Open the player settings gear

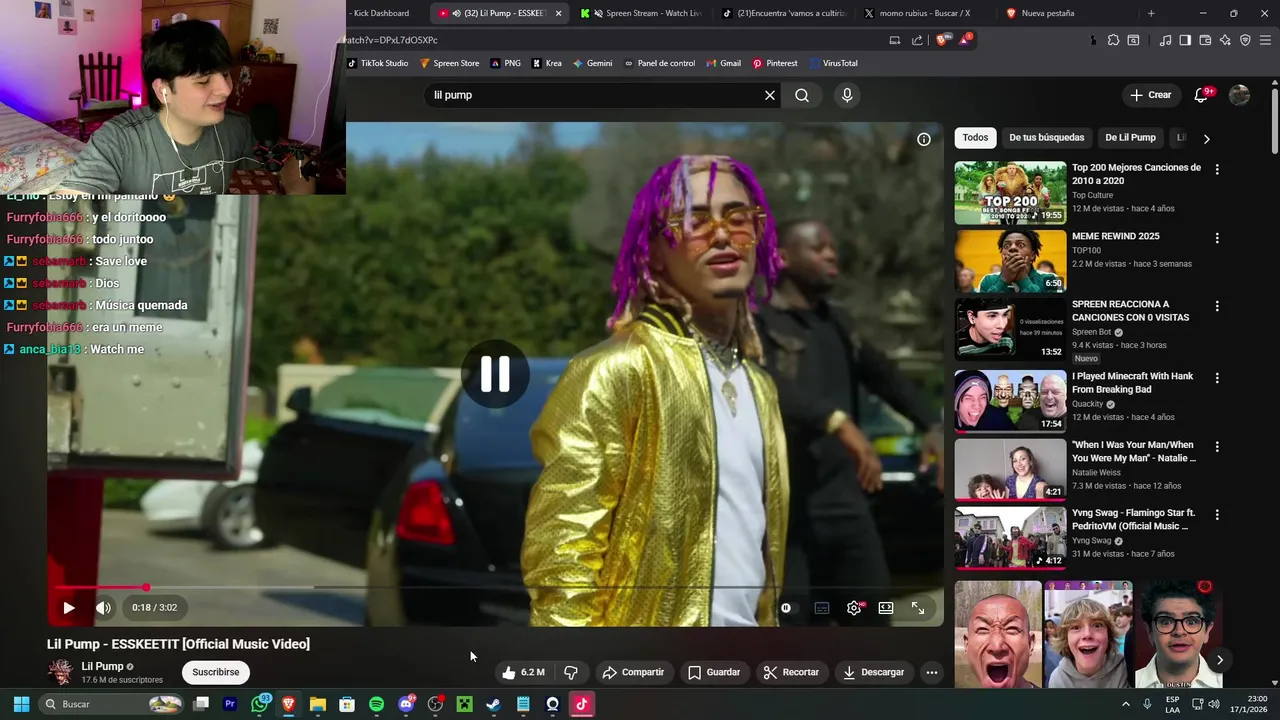tap(854, 608)
